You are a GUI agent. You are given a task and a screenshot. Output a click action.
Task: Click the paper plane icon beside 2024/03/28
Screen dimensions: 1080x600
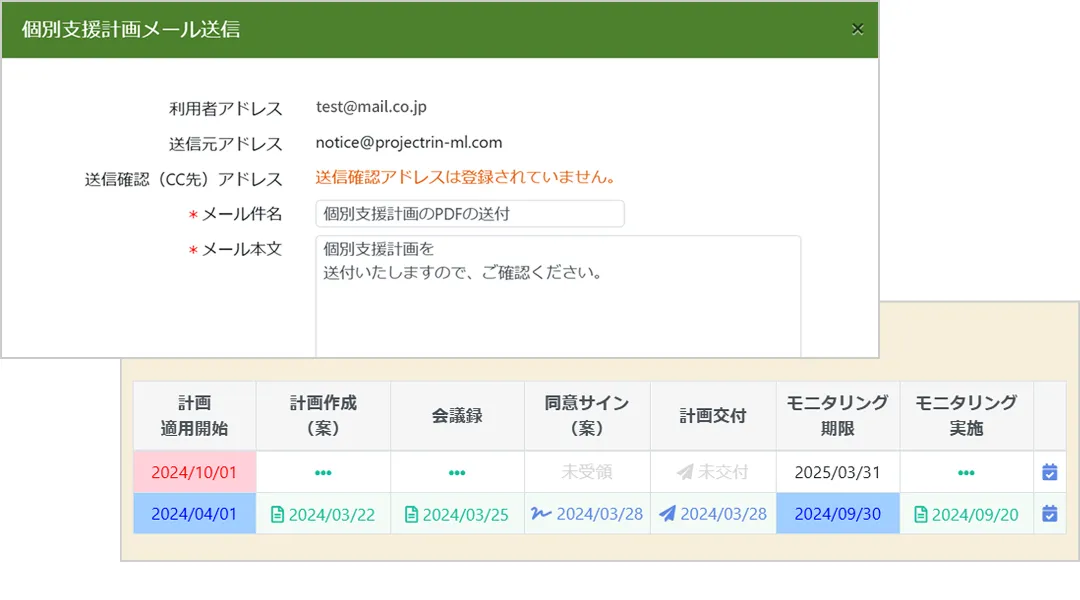click(x=667, y=513)
